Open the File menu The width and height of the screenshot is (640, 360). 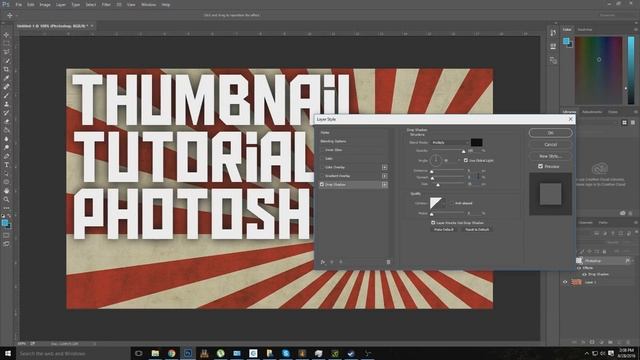click(19, 4)
